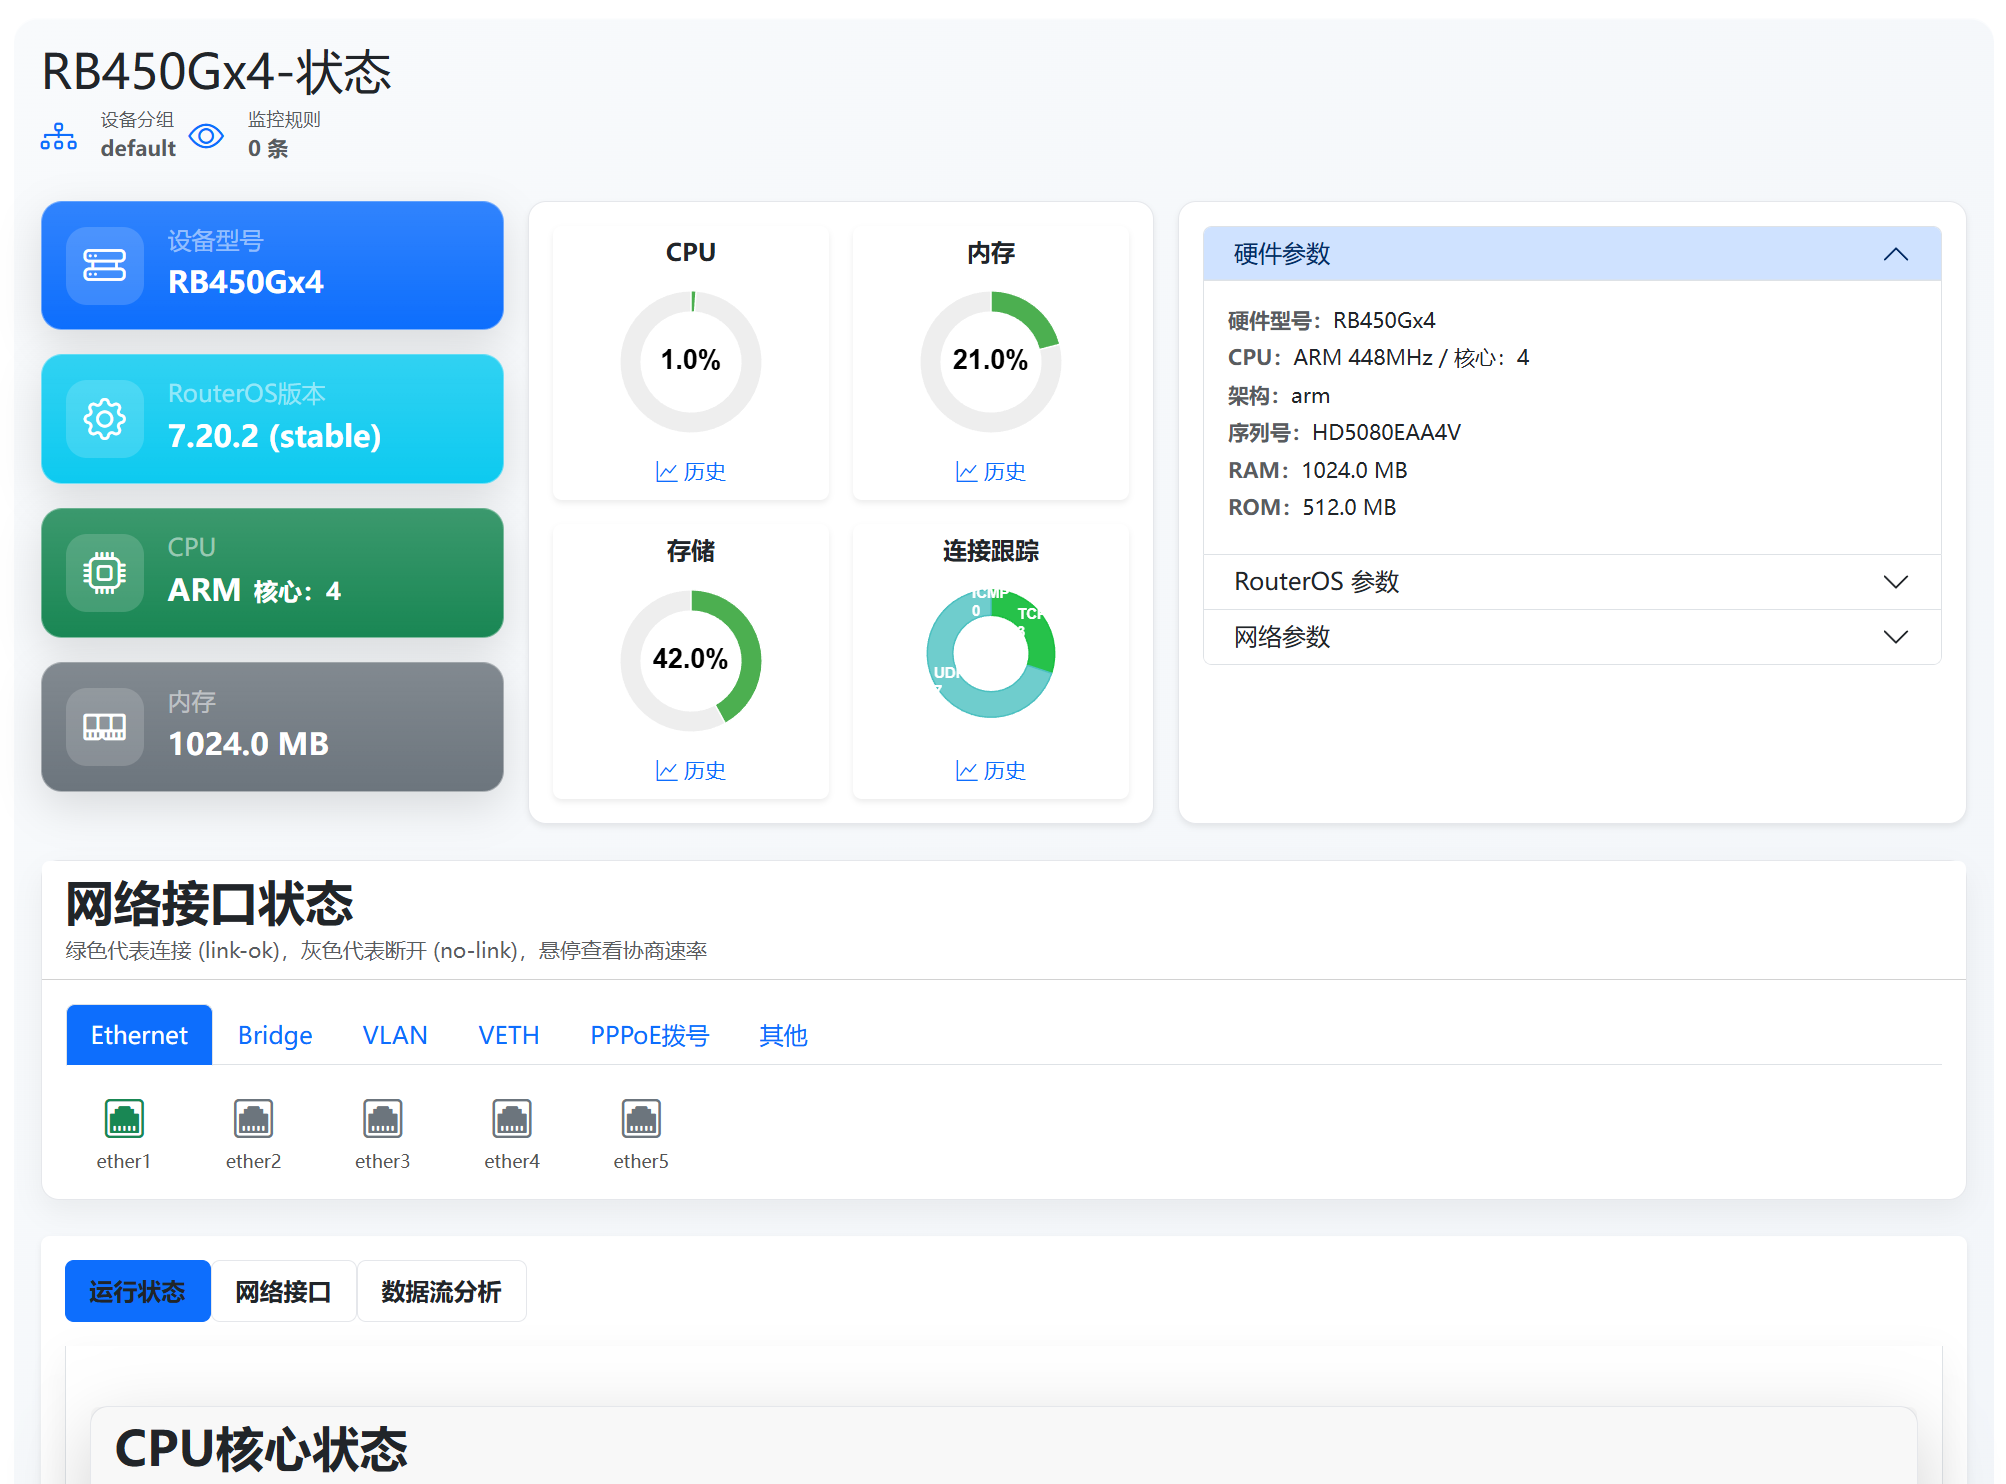
Task: Click the monitoring rules eye icon
Action: click(x=206, y=136)
